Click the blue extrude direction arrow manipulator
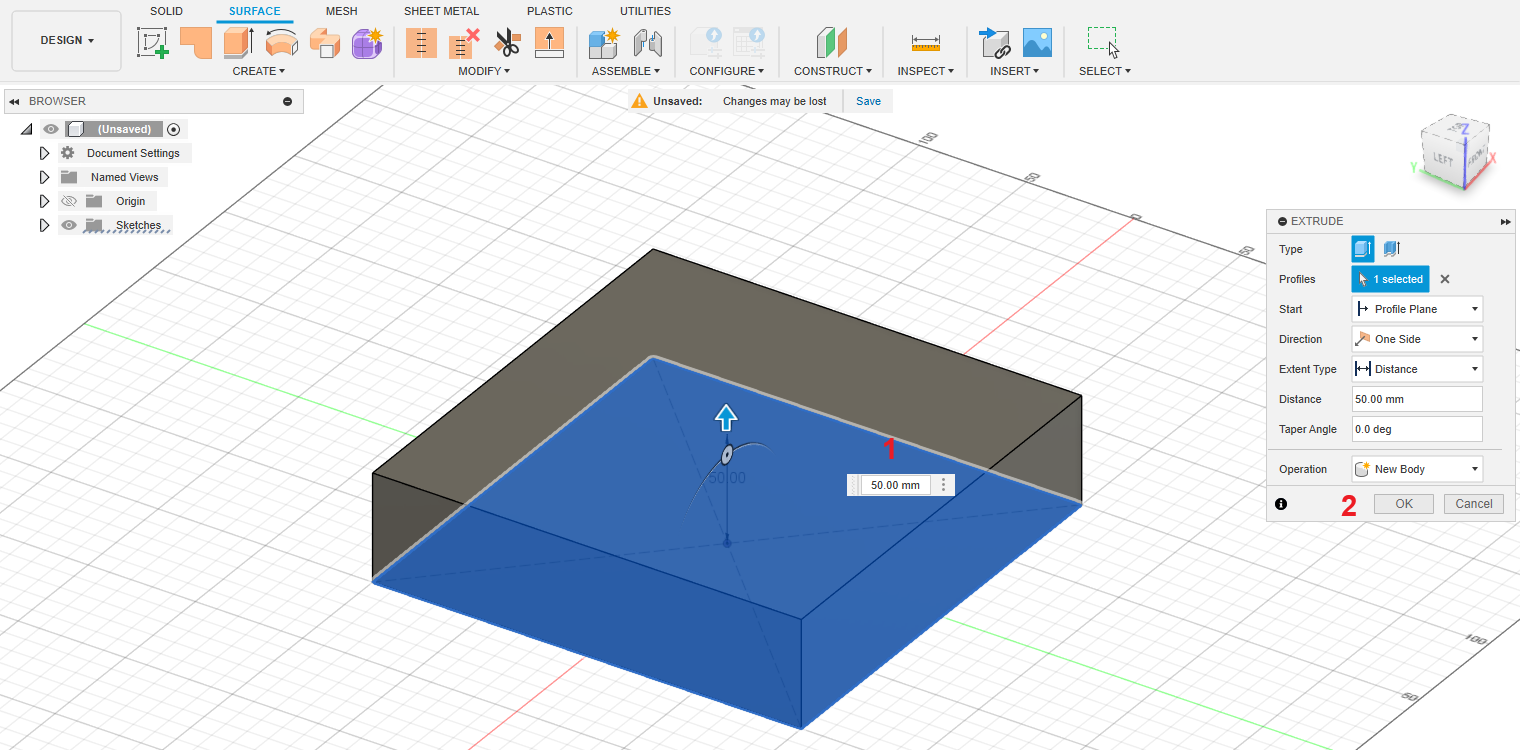The height and width of the screenshot is (750, 1520). (726, 418)
